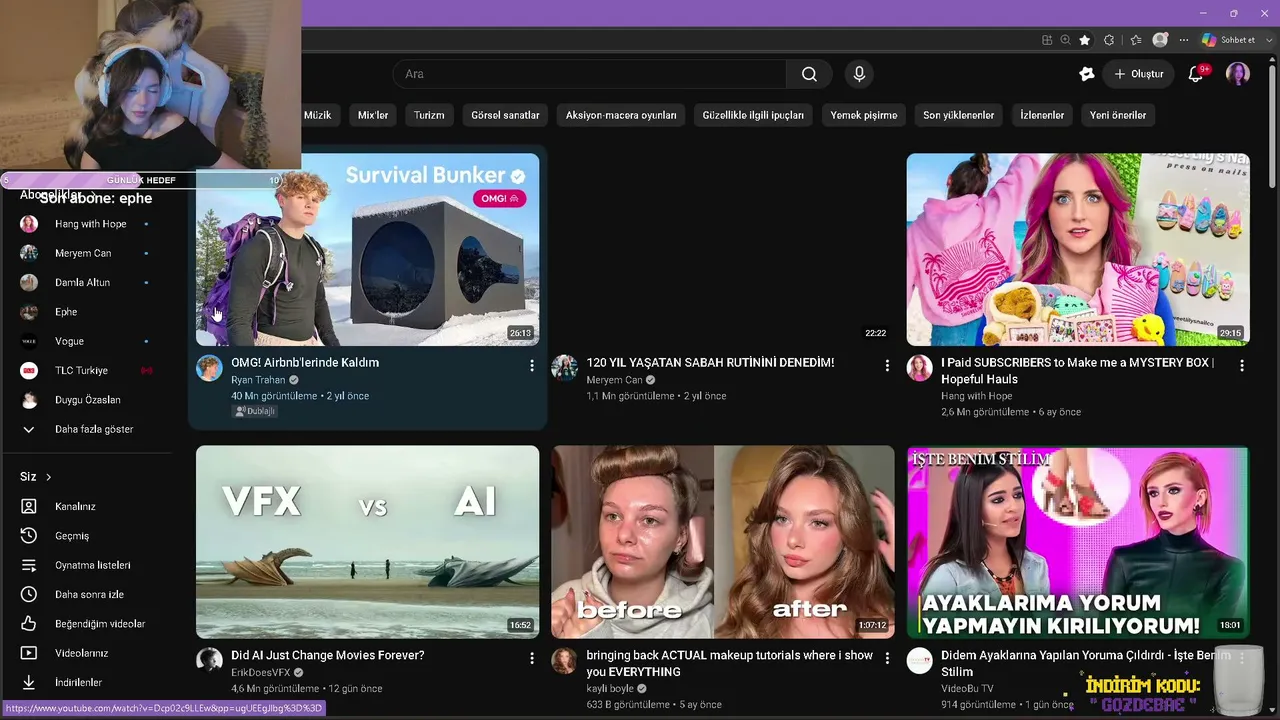
Task: Open more options for Airbnb video
Action: (532, 366)
